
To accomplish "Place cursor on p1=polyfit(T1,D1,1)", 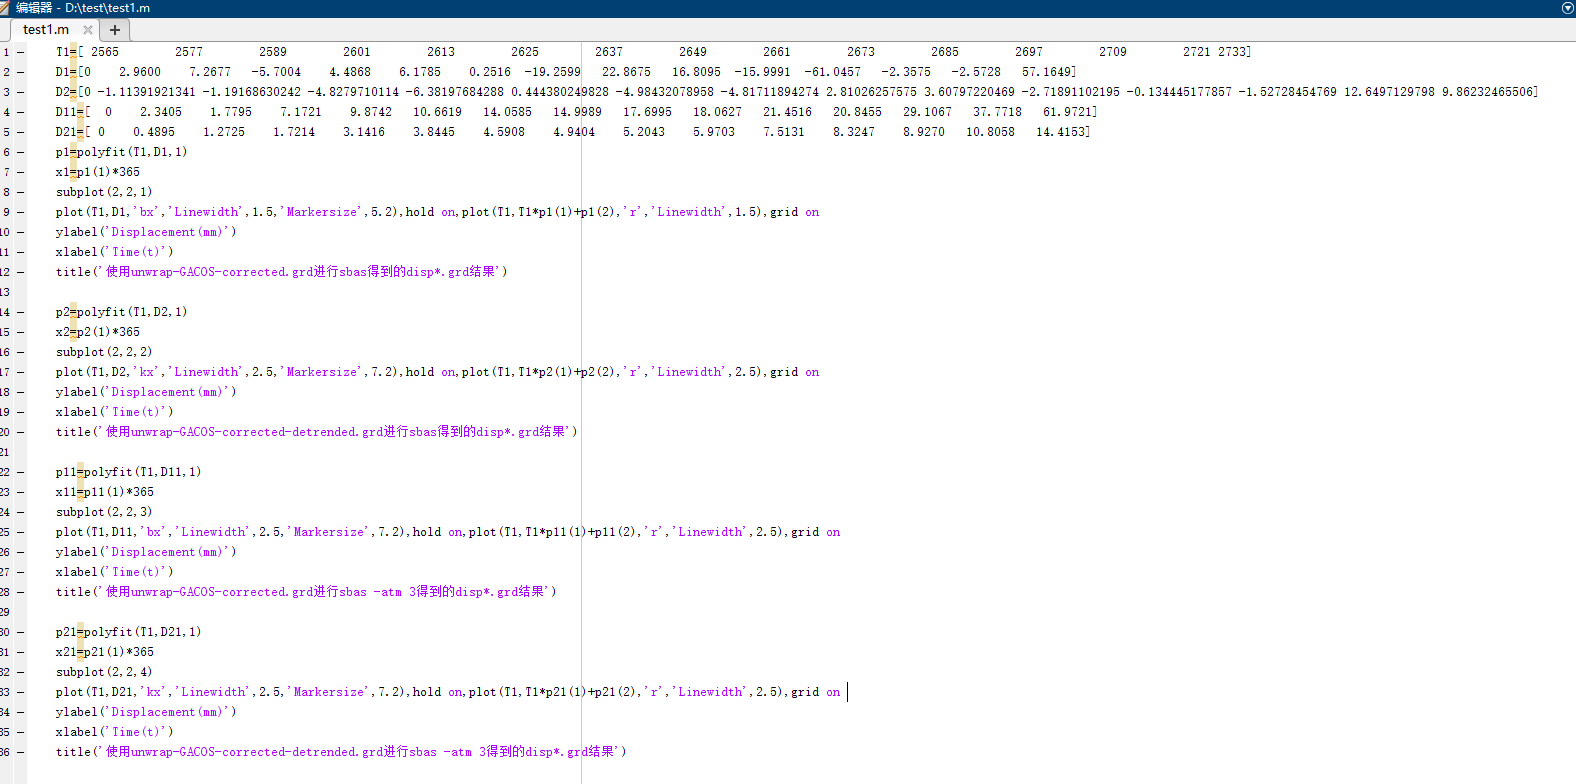I will click(x=122, y=152).
